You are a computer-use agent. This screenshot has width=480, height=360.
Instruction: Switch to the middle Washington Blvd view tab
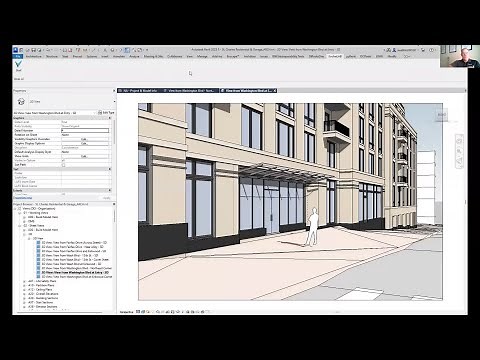click(191, 90)
